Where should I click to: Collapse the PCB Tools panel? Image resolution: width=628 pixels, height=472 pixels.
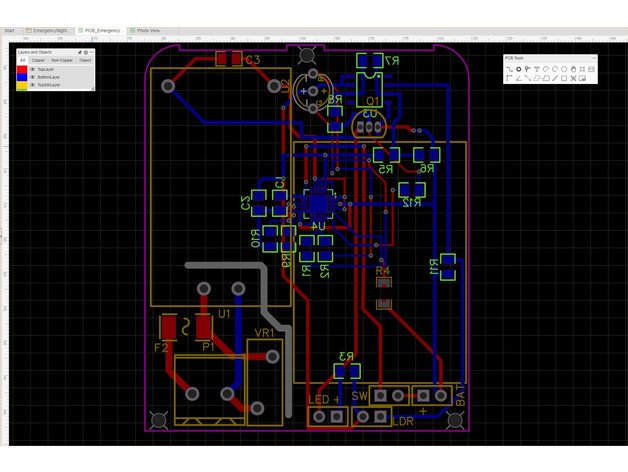(594, 58)
